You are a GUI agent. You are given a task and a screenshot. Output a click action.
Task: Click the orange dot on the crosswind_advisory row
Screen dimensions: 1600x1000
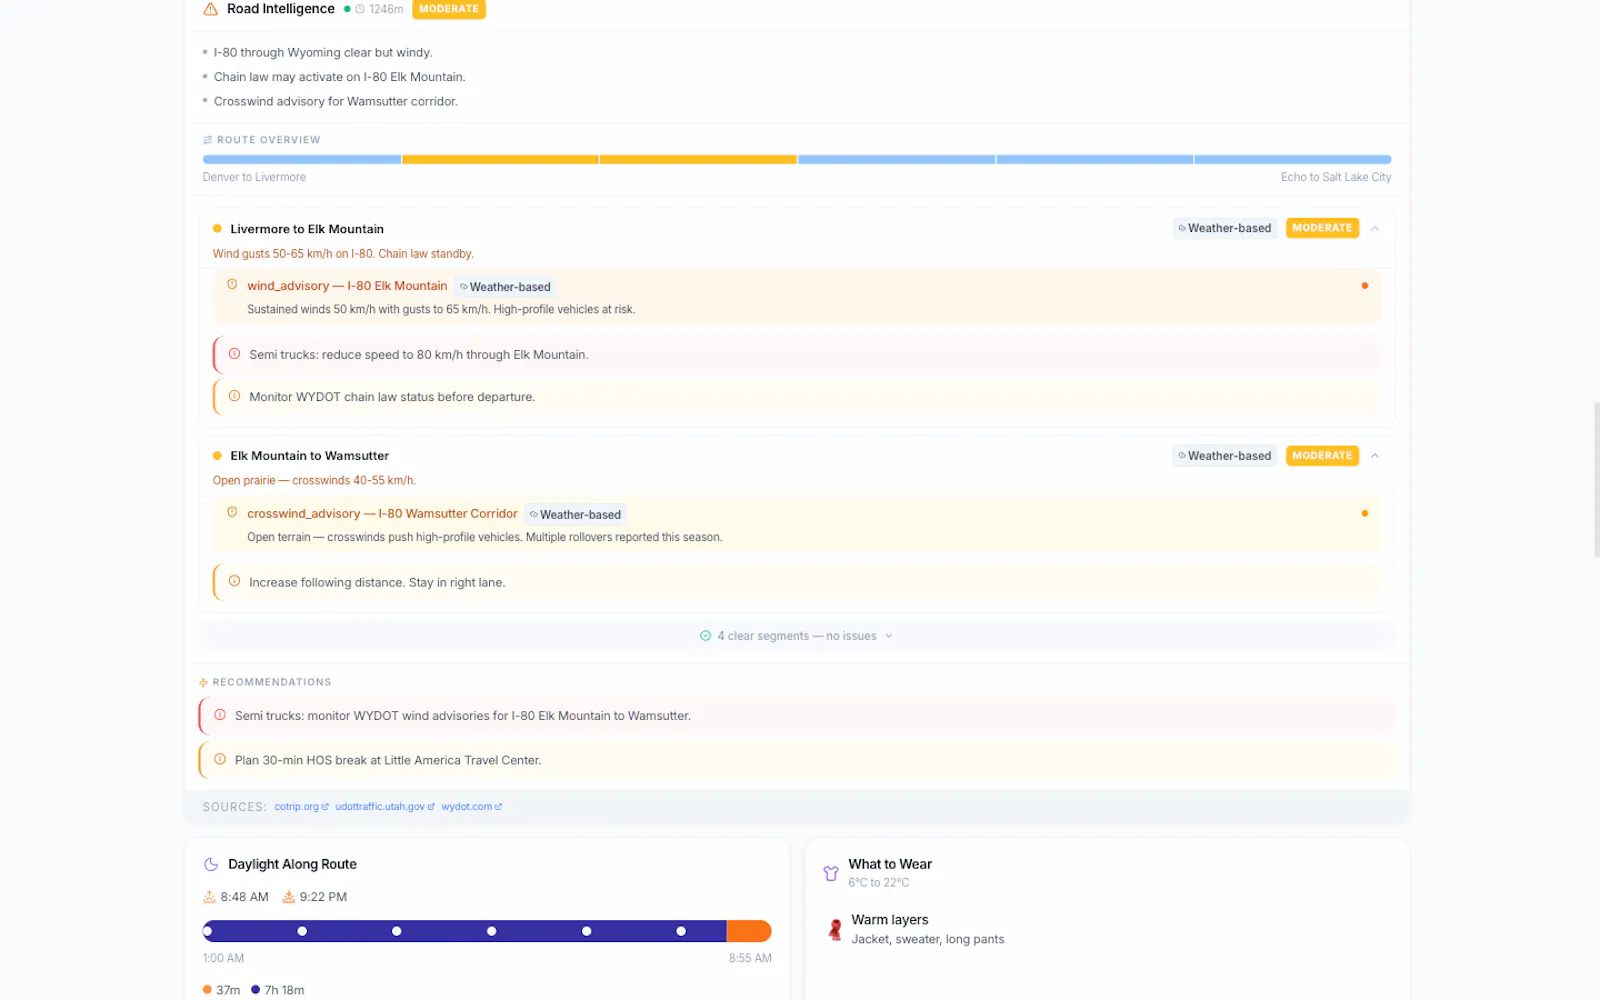tap(1365, 514)
